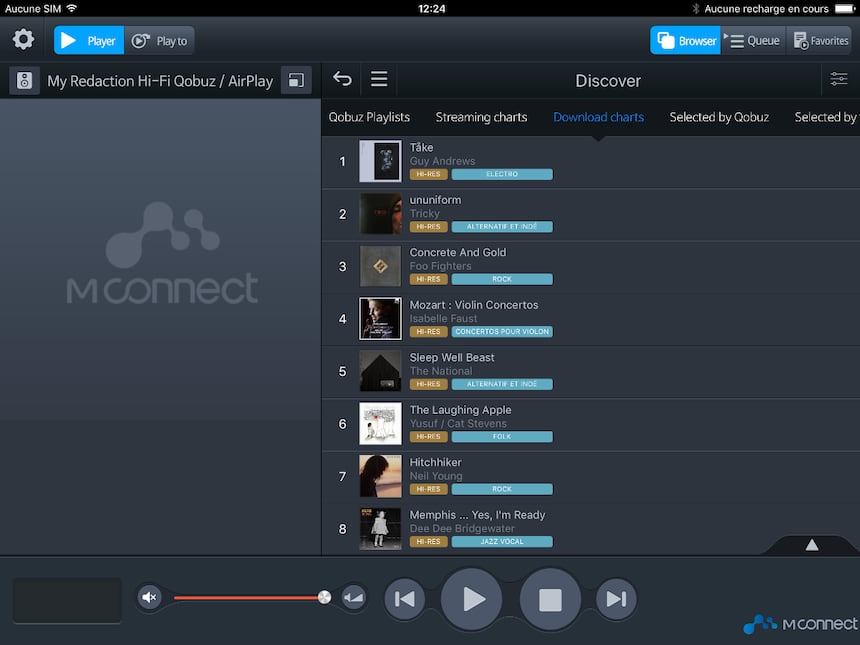
Task: Expand the panel with the up triangle
Action: point(812,545)
